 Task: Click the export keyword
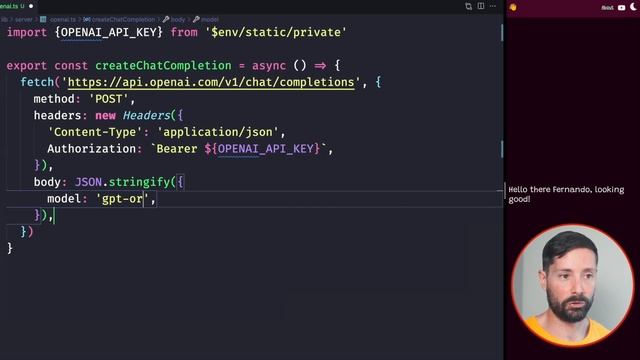pos(27,66)
